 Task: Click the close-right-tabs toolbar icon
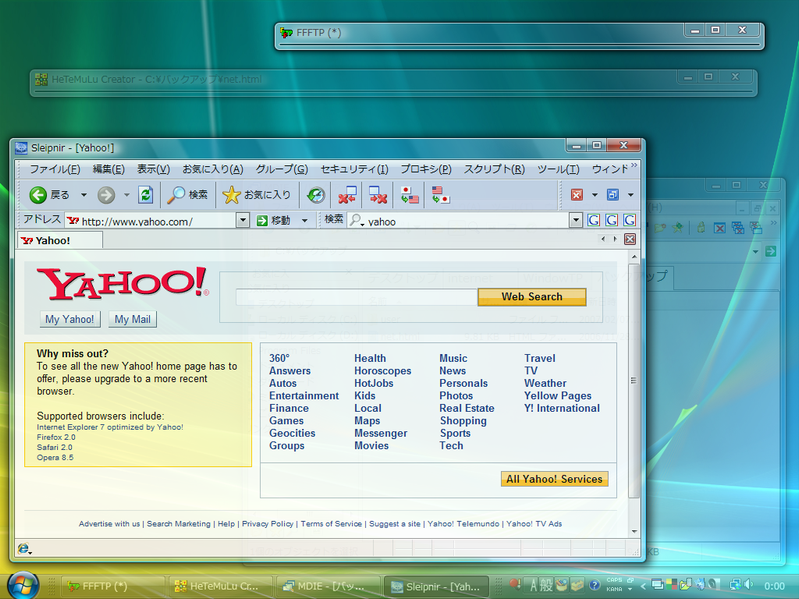(378, 195)
